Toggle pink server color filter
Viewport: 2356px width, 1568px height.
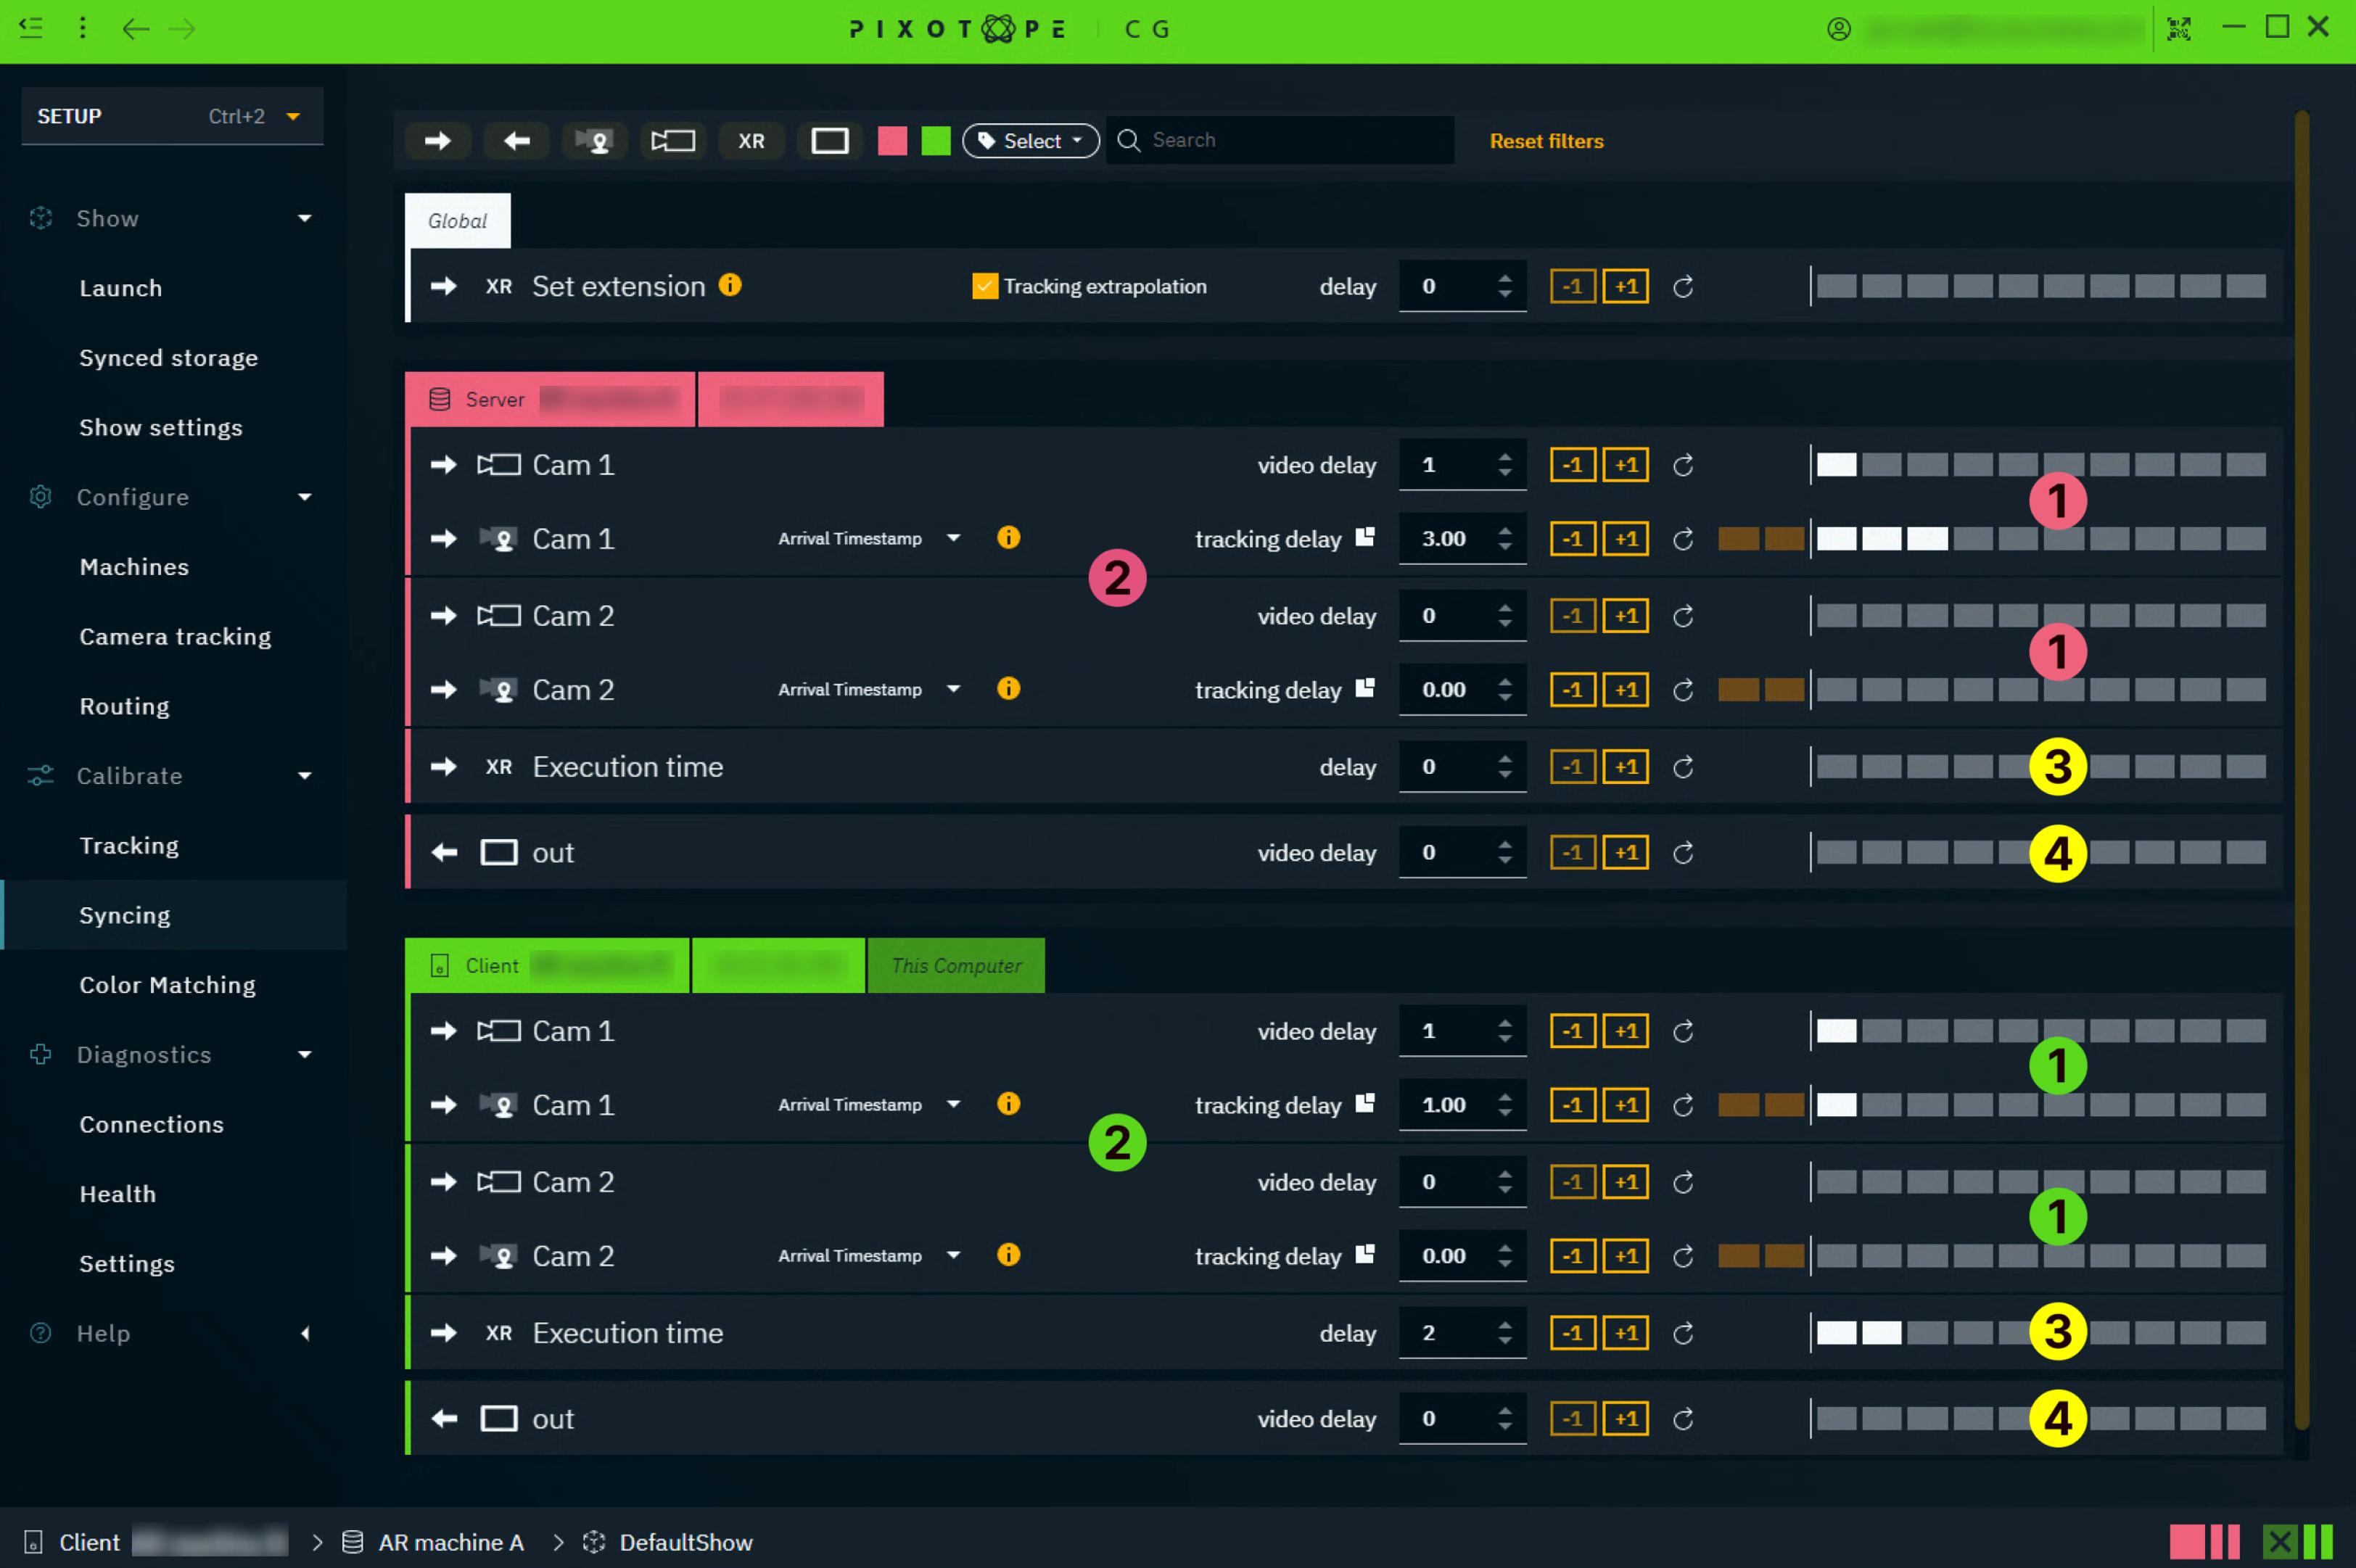click(x=892, y=141)
